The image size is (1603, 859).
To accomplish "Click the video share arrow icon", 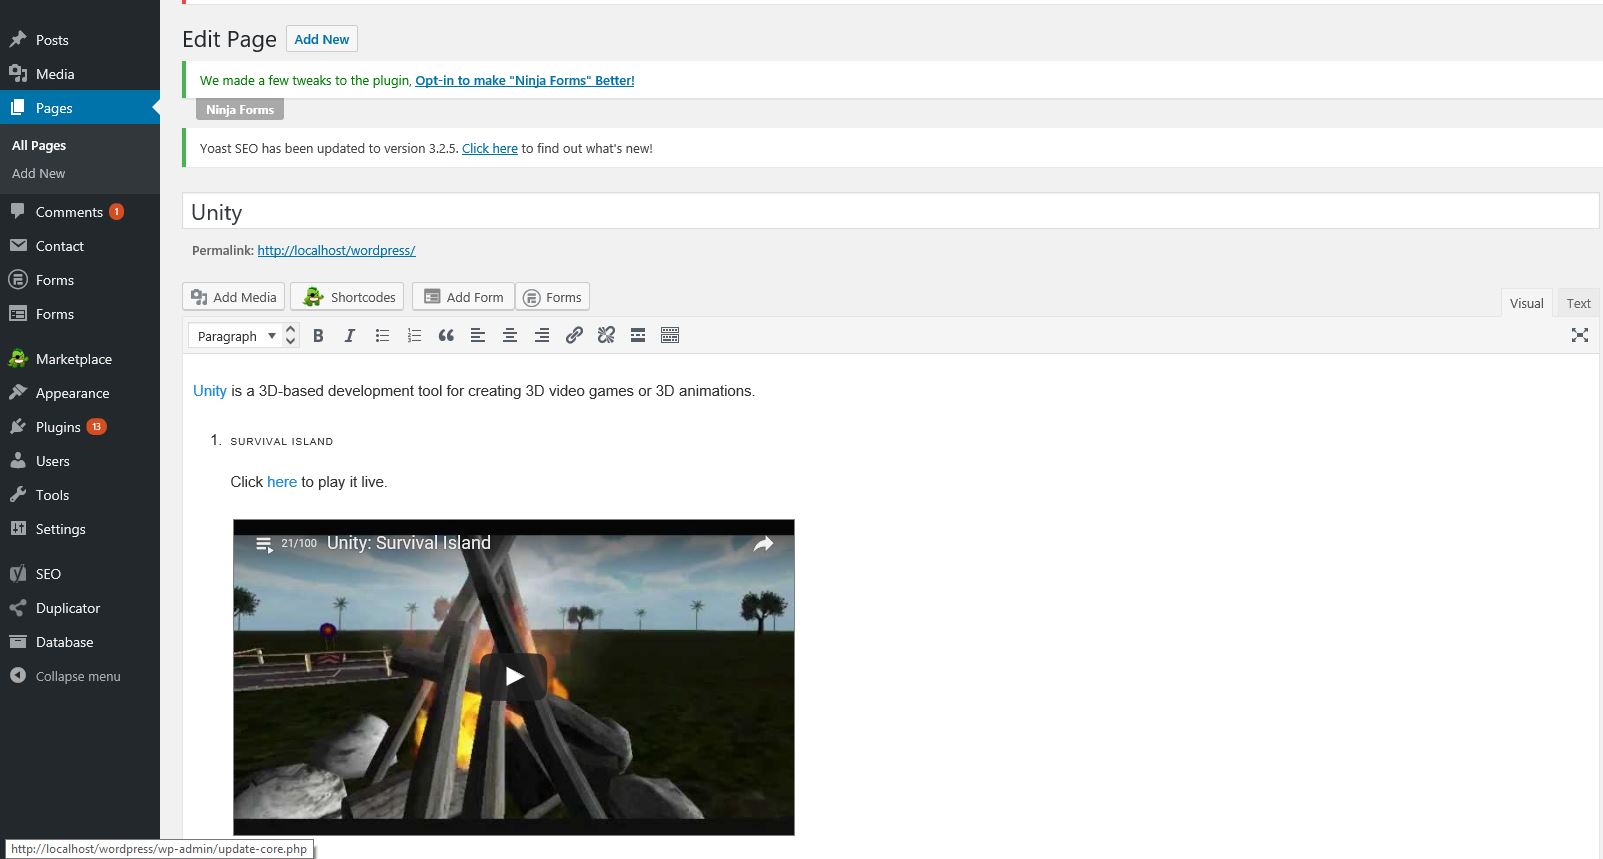I will click(763, 544).
